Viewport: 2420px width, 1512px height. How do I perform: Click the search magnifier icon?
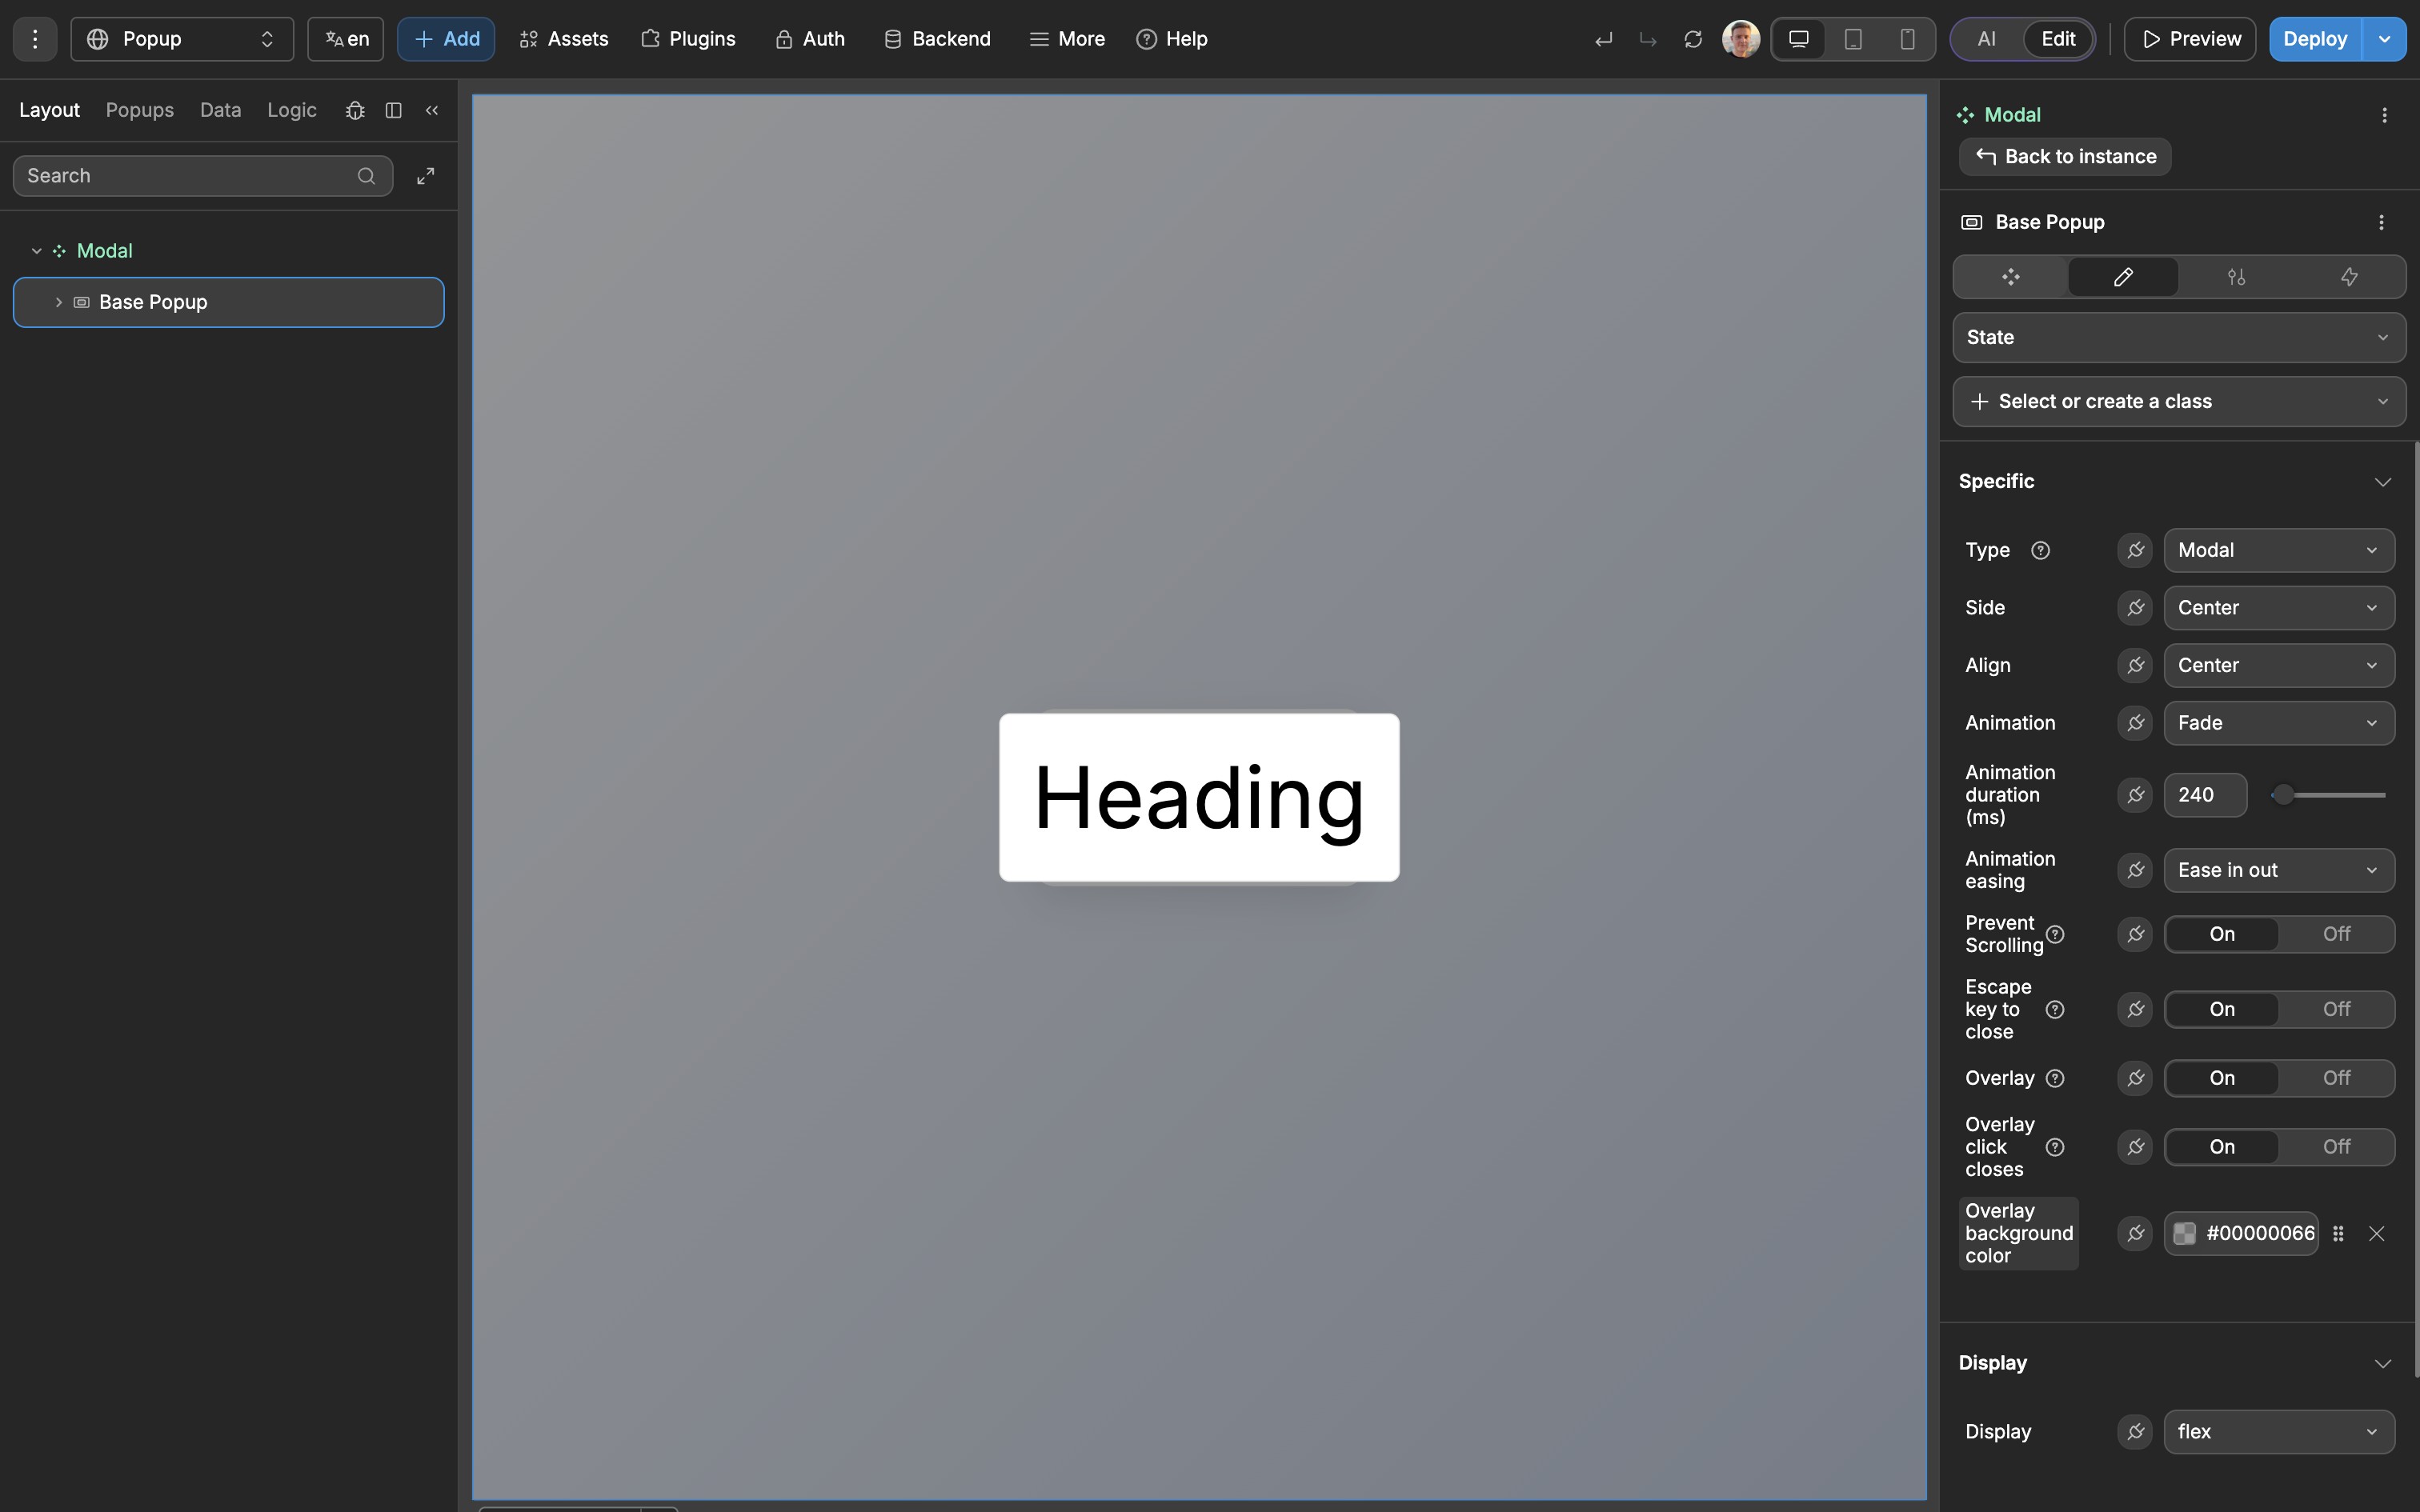366,176
